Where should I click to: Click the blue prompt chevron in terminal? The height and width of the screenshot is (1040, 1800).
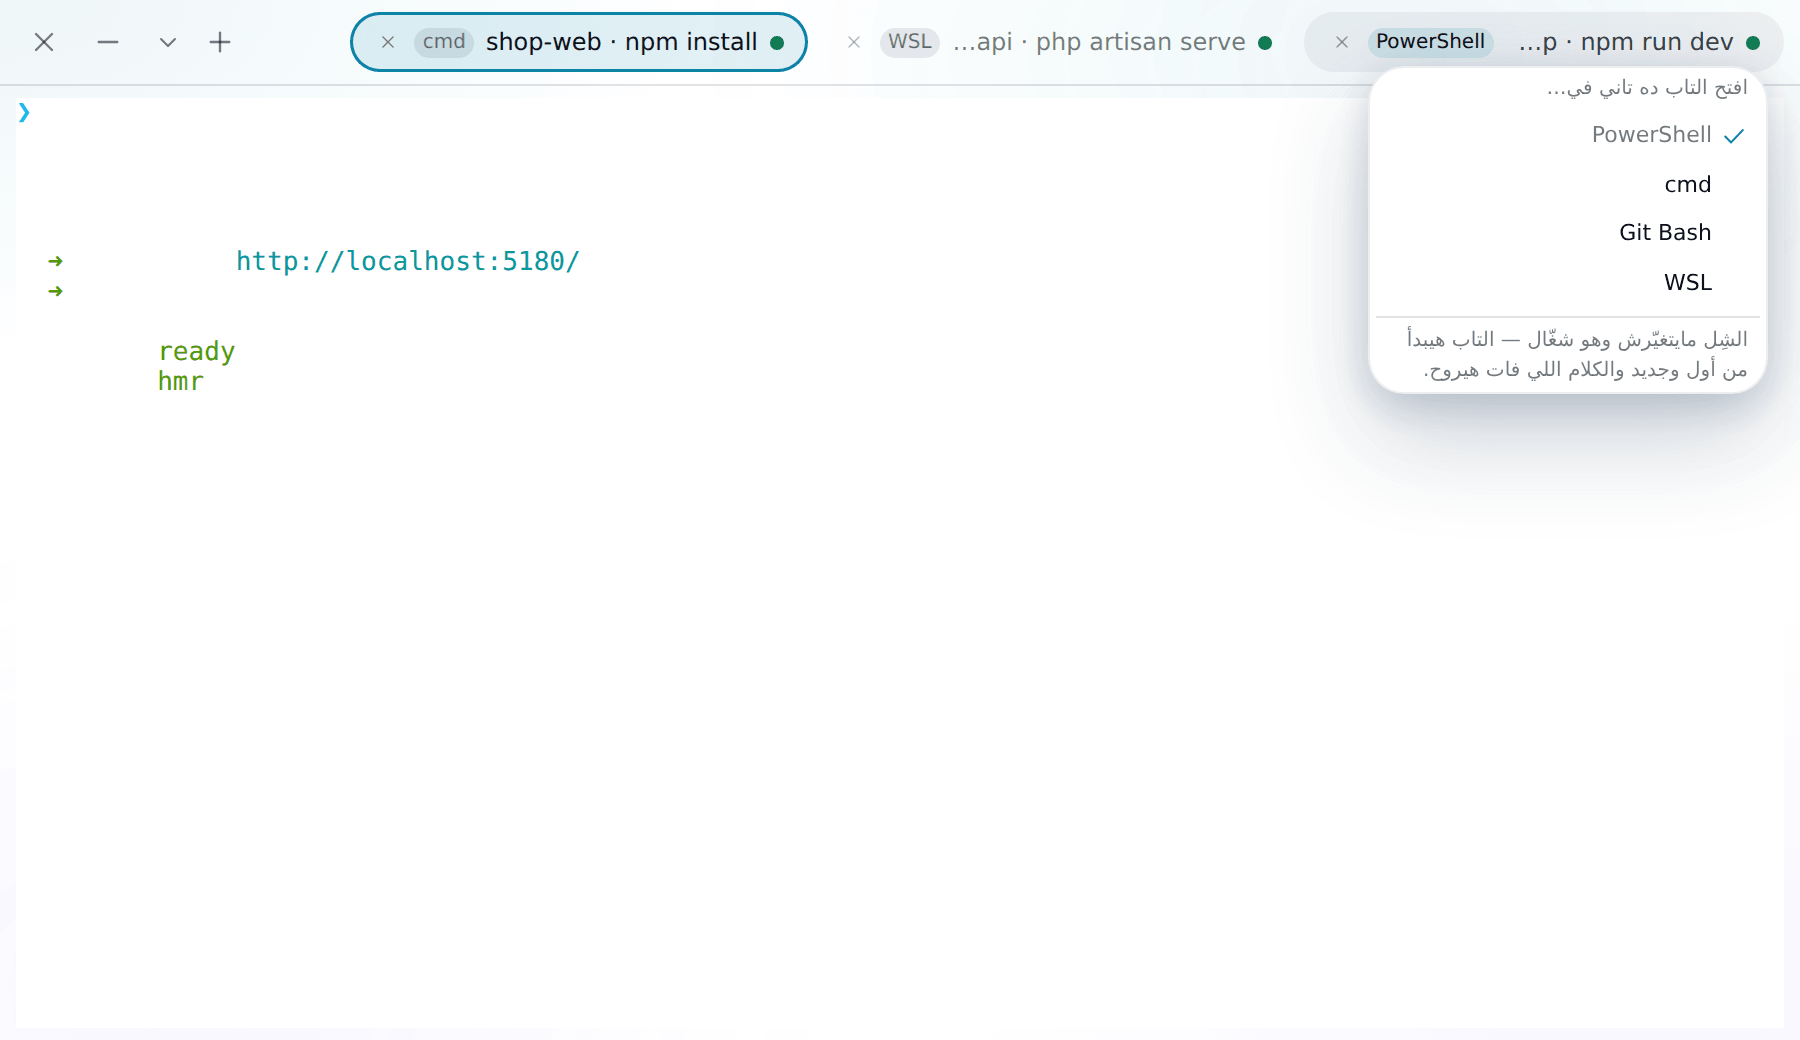coord(24,112)
